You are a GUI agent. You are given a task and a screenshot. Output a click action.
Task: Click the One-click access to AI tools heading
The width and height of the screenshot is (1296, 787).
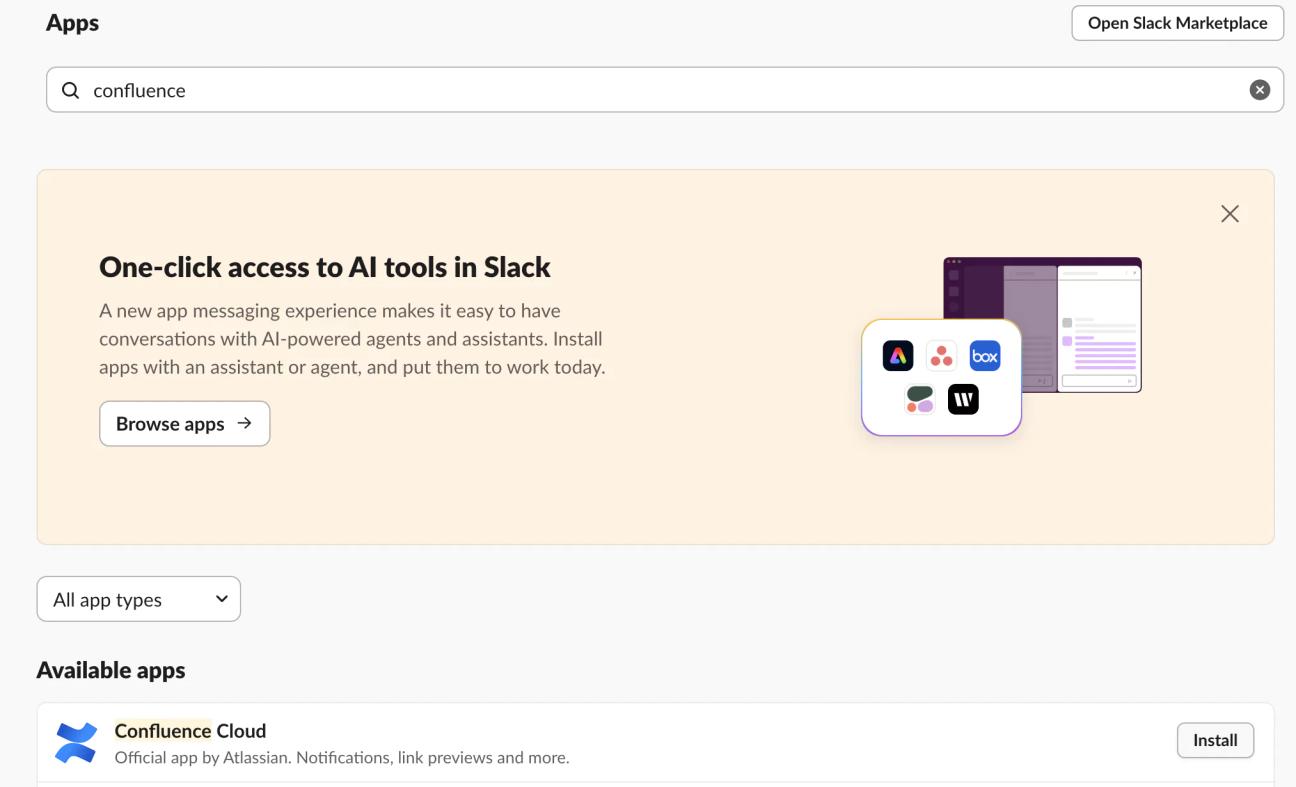[325, 267]
